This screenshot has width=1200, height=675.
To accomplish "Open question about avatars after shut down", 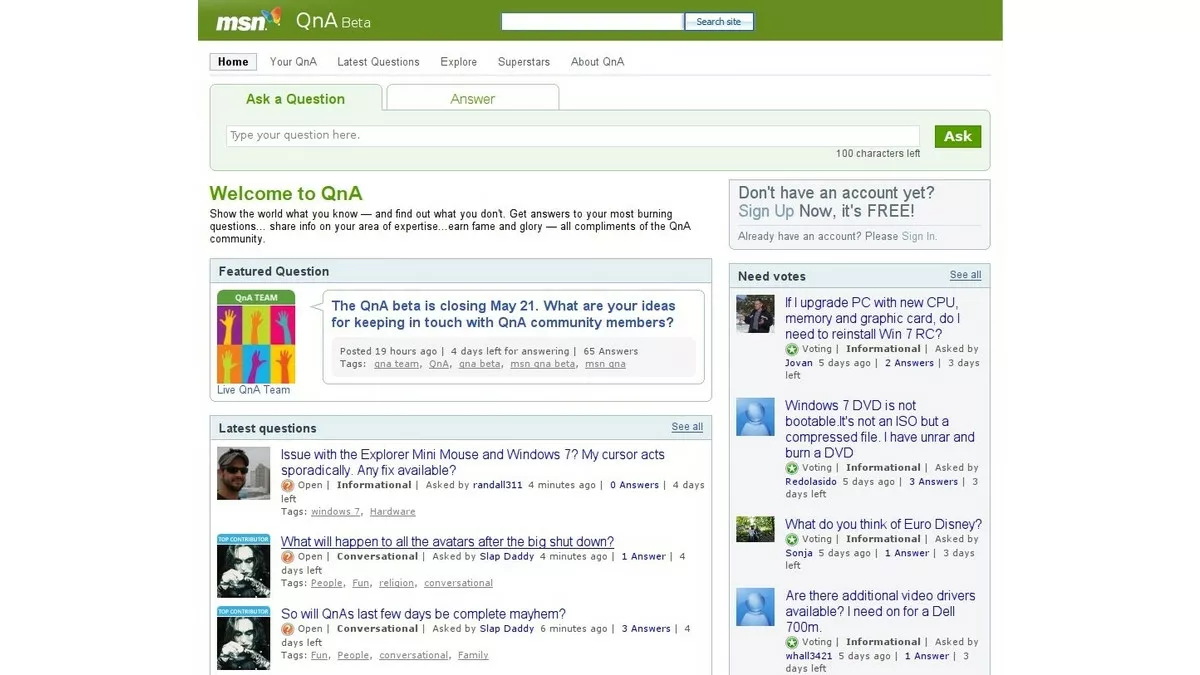I will tap(447, 542).
